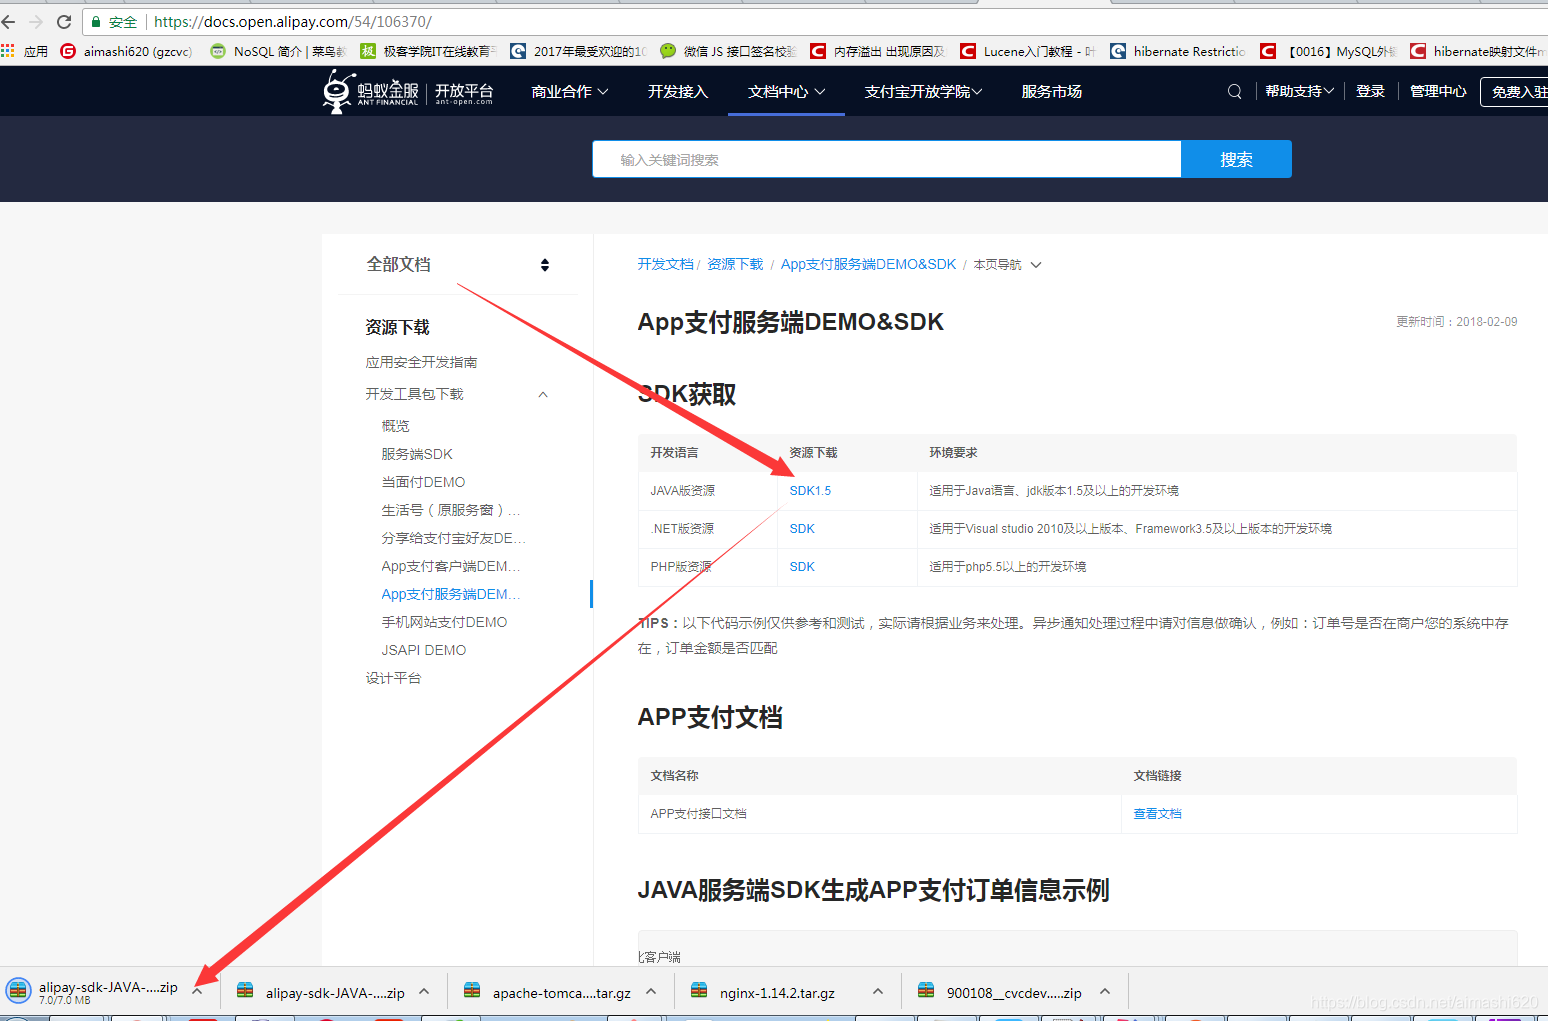Open the 商业合作 menu

[x=570, y=91]
